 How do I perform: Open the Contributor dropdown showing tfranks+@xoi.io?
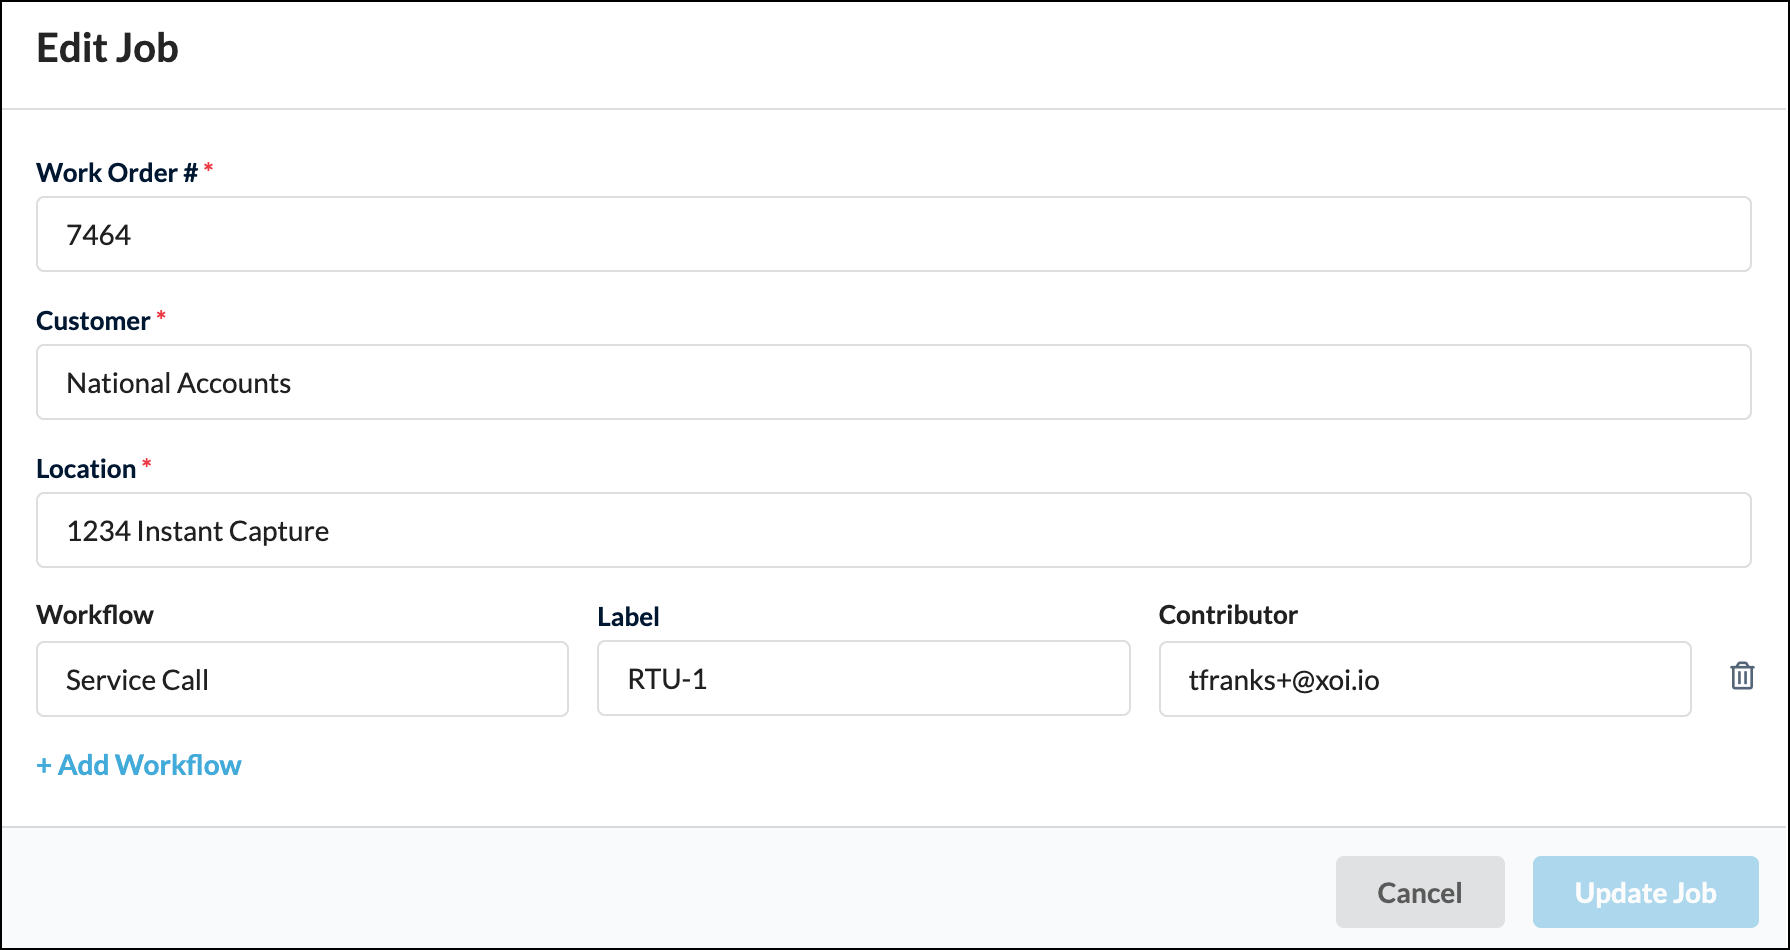pyautogui.click(x=1424, y=680)
